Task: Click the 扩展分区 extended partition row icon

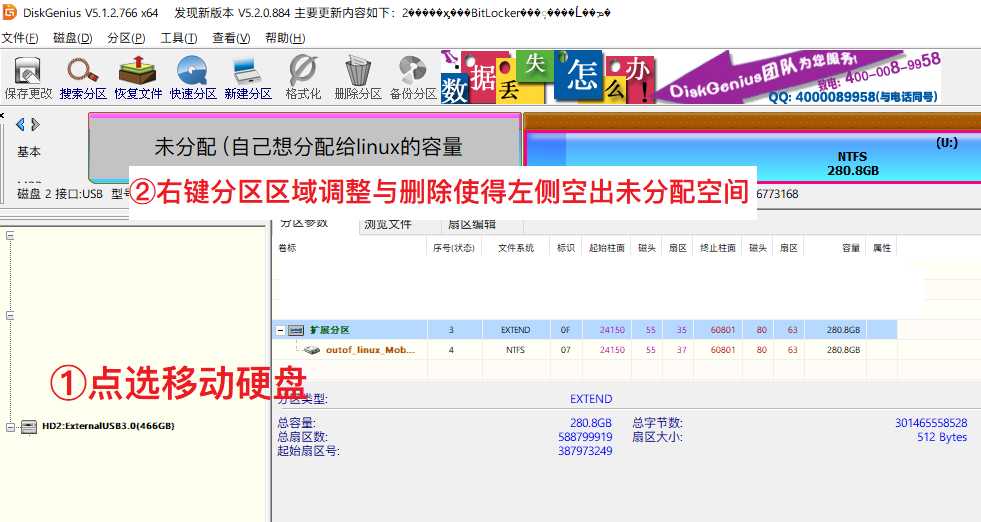Action: tap(296, 330)
